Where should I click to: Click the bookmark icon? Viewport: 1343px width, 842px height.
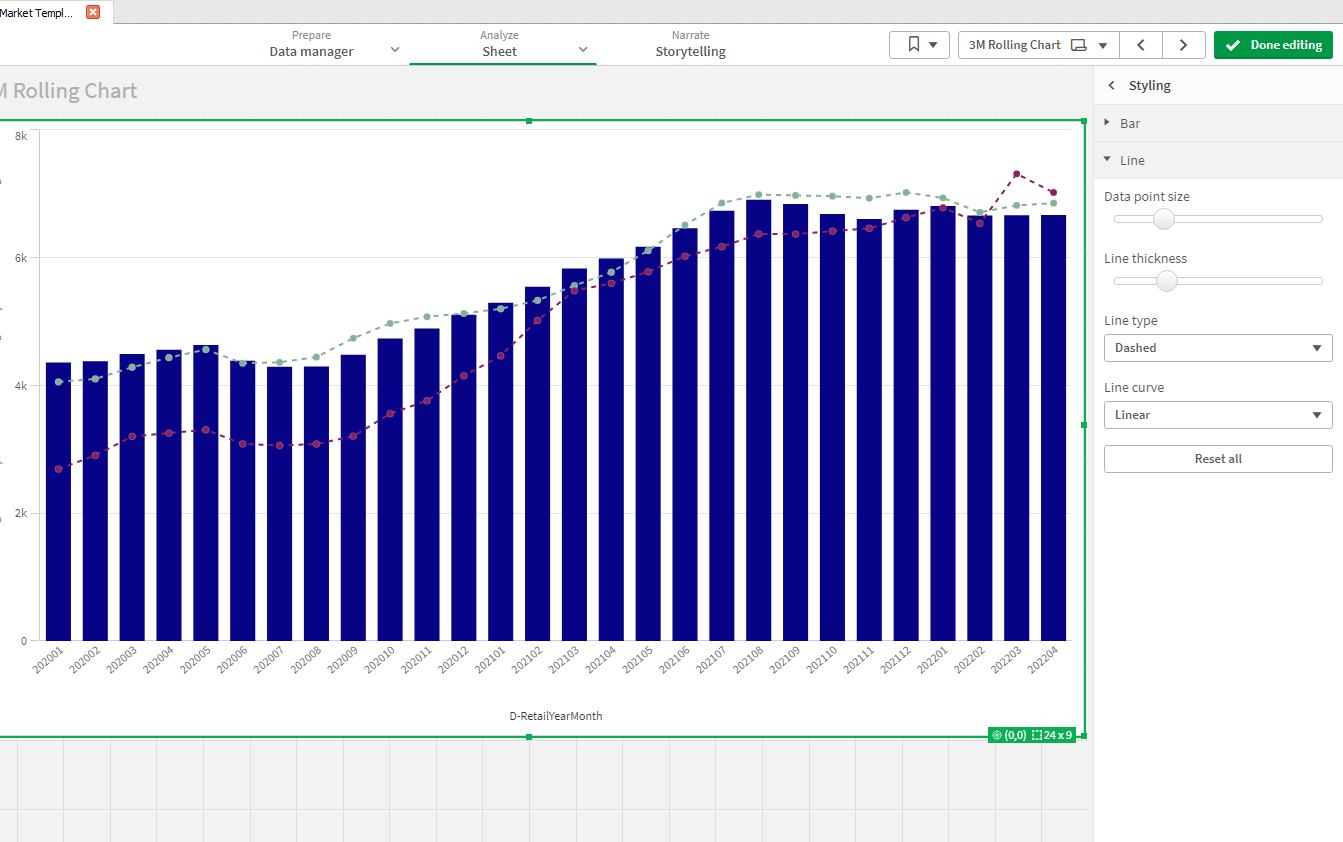912,45
